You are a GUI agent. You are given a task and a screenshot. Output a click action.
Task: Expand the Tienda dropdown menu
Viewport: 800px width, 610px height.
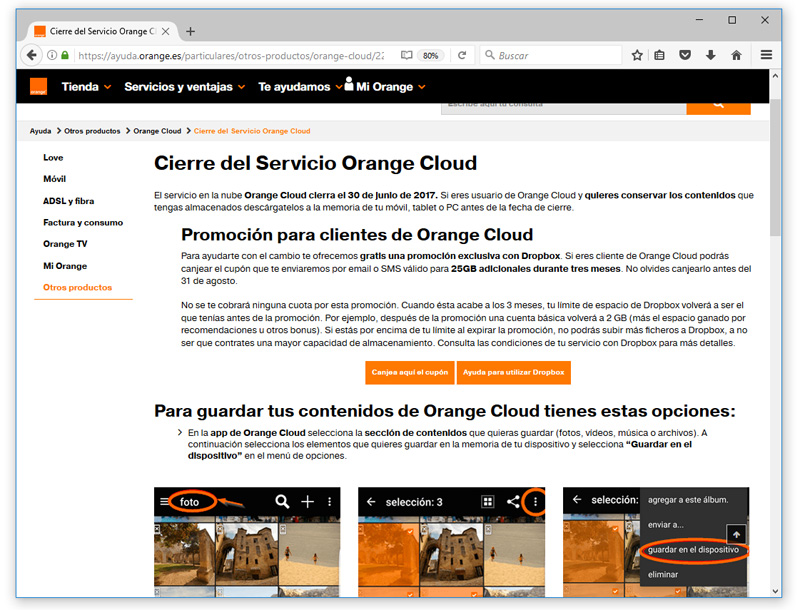tap(86, 87)
